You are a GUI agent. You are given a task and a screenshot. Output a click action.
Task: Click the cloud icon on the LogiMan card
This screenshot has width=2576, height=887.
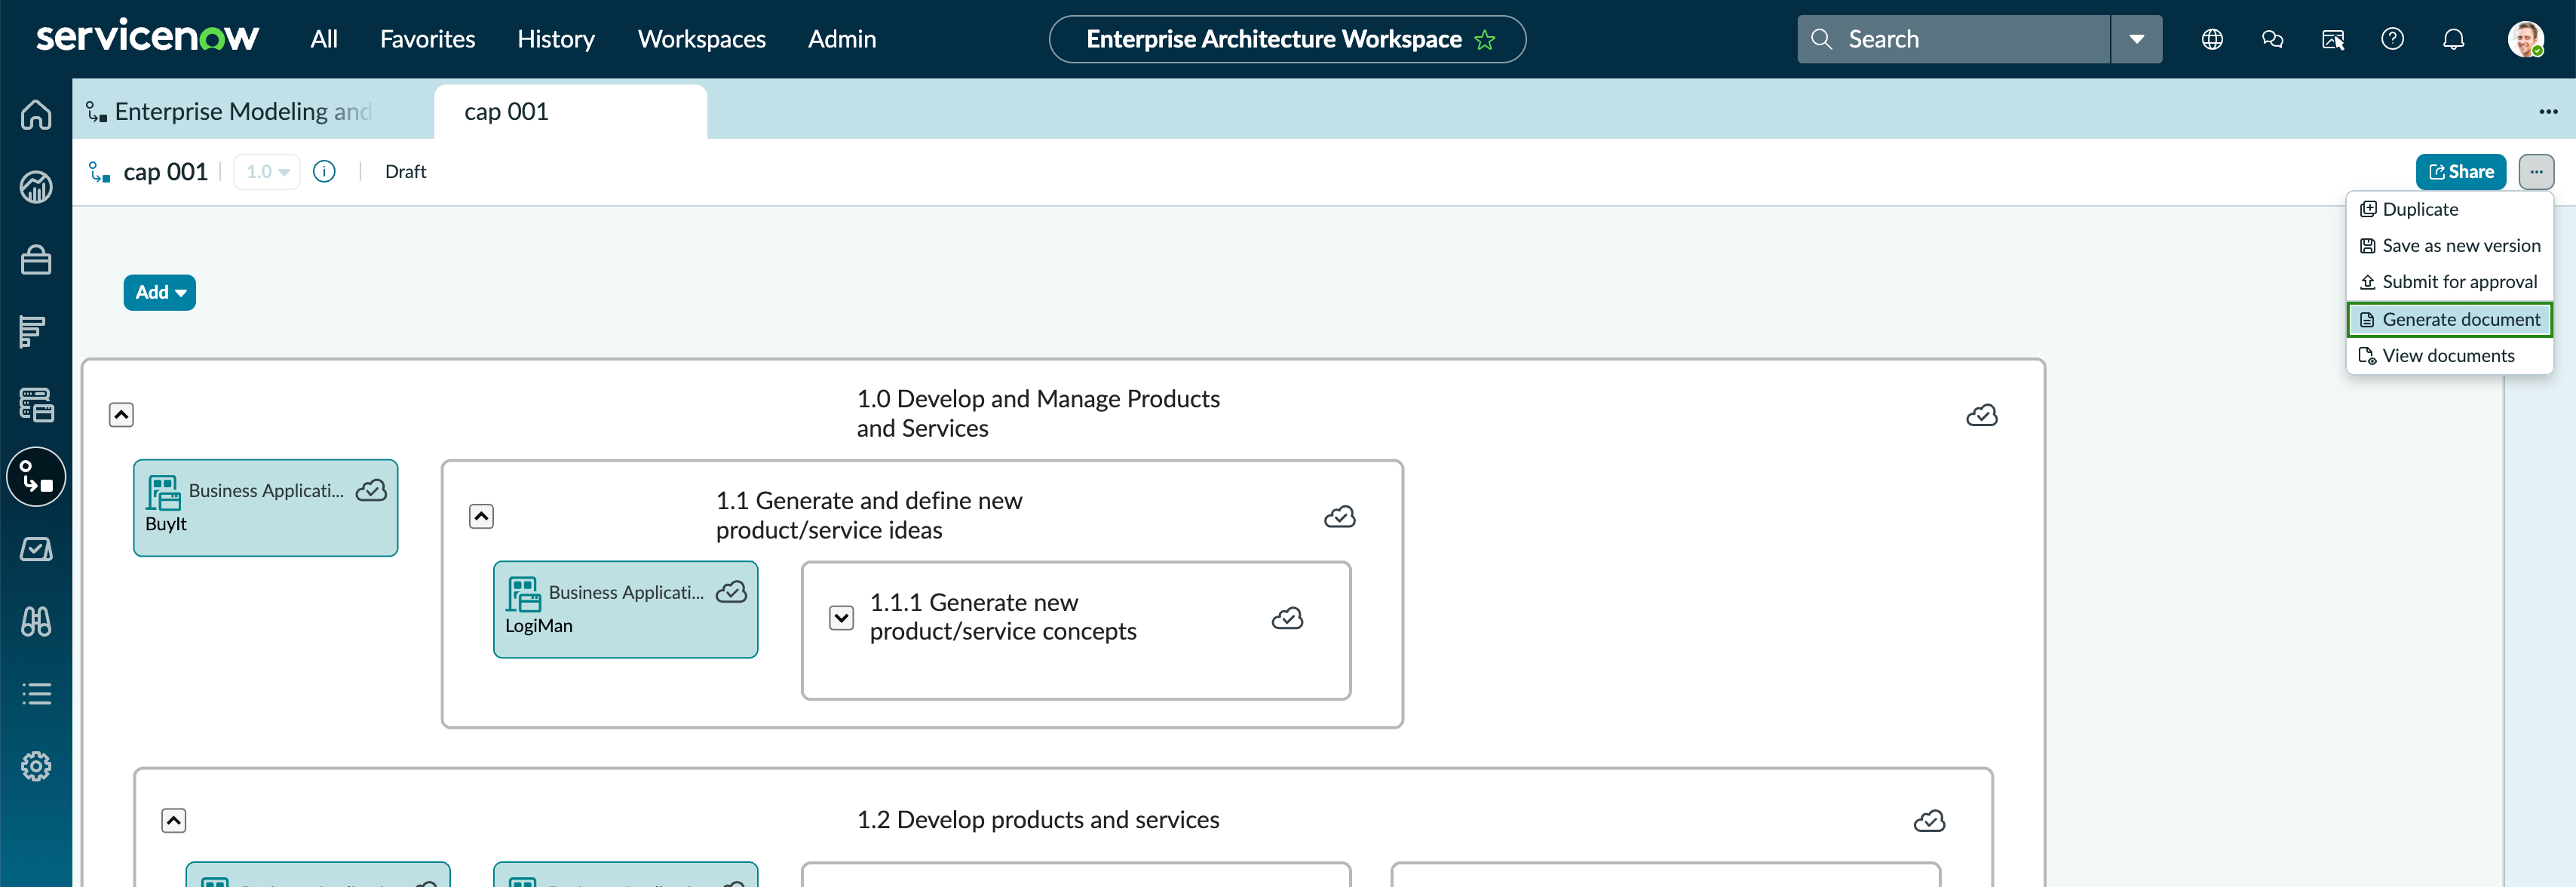point(731,592)
